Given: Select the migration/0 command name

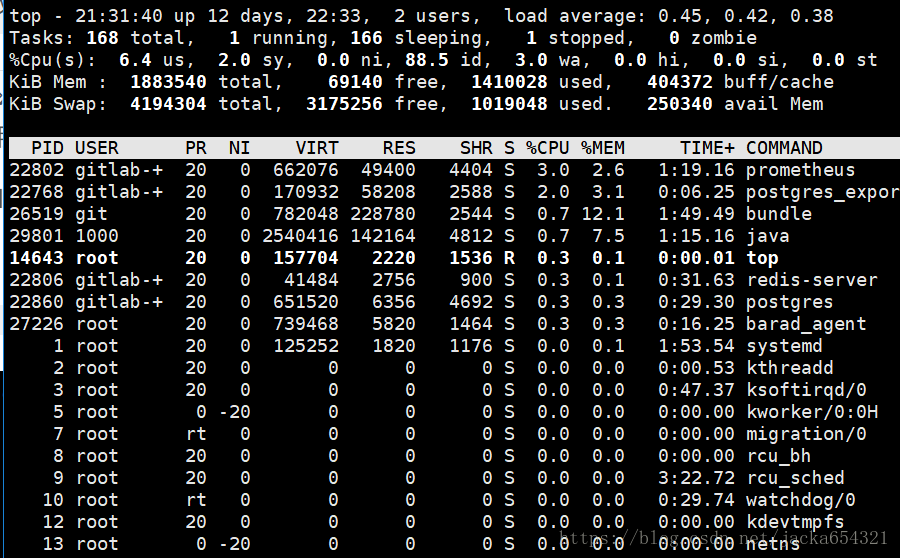Looking at the screenshot, I should tap(806, 434).
